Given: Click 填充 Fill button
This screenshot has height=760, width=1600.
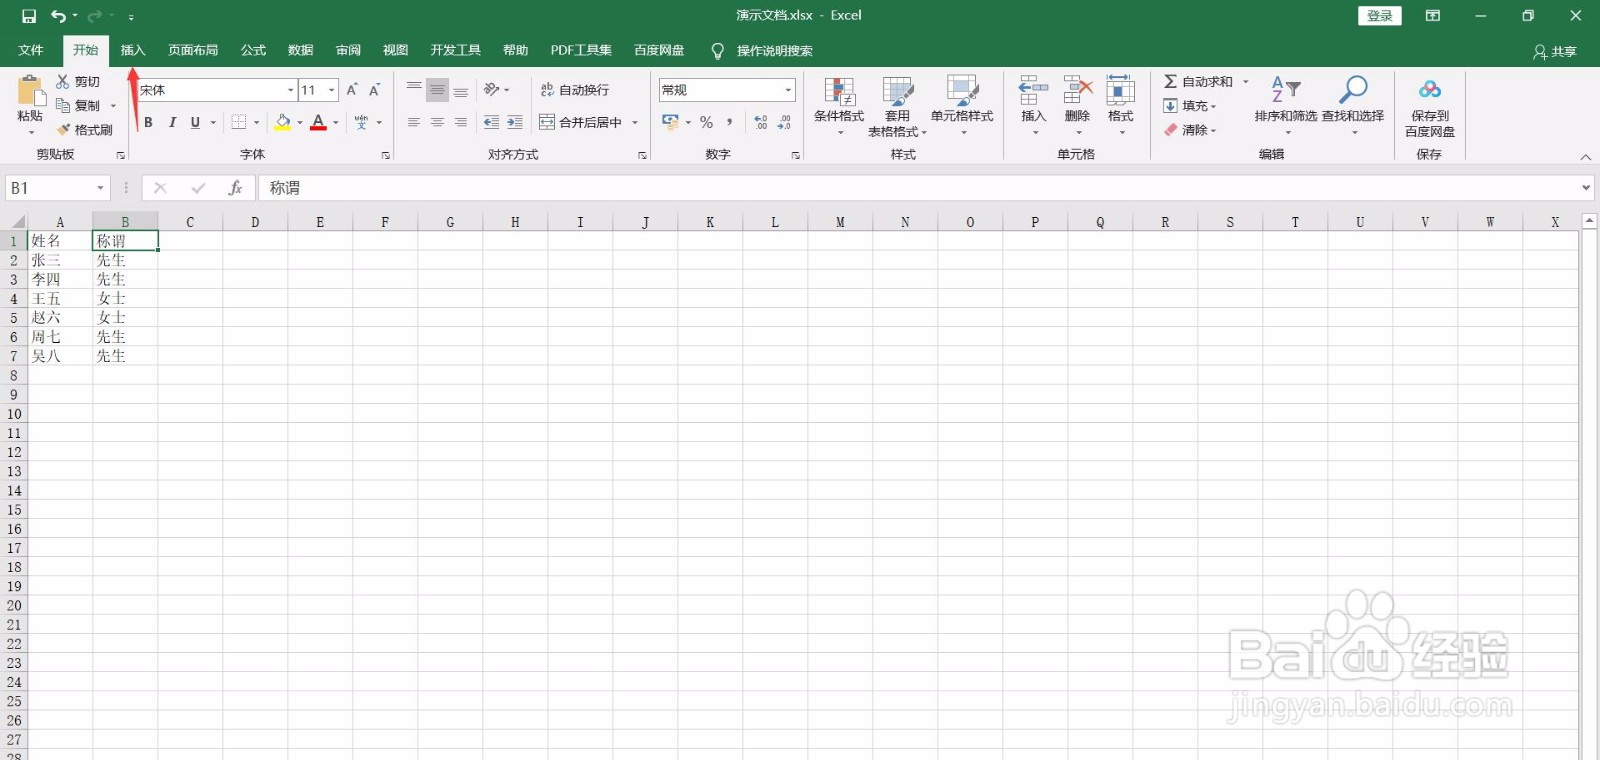Looking at the screenshot, I should tap(1190, 106).
